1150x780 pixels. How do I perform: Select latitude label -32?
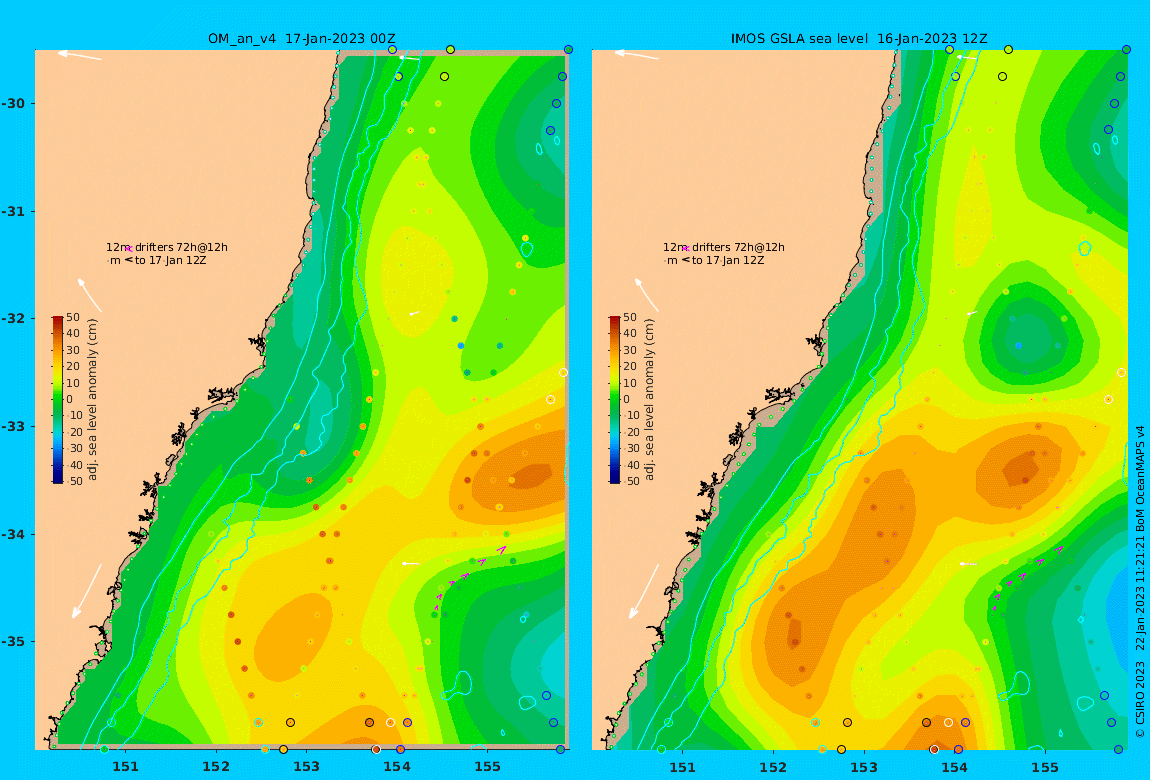point(13,318)
